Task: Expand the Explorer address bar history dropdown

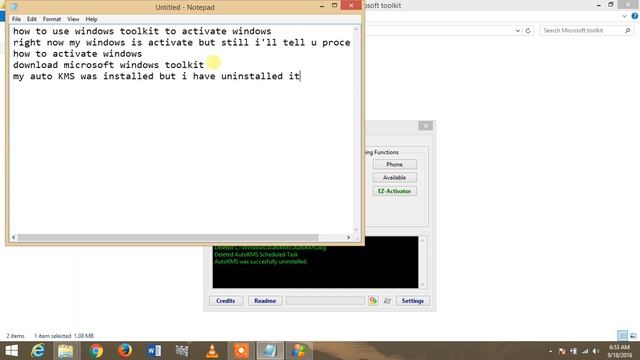Action: [518, 30]
